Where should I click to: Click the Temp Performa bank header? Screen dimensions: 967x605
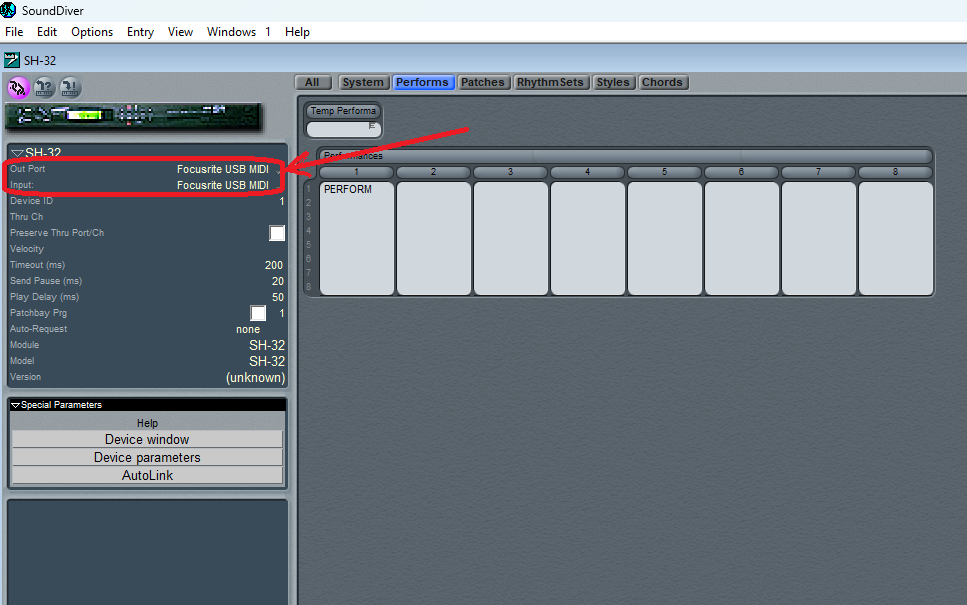(x=343, y=111)
